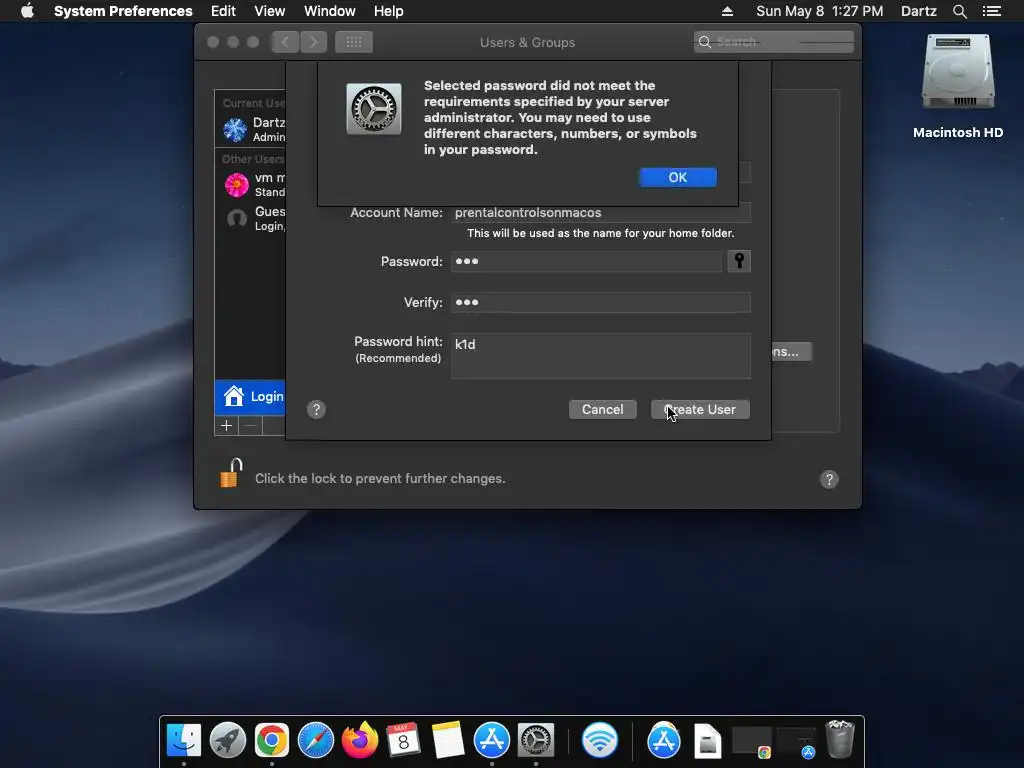Select the vm standard user
Image resolution: width=1024 pixels, height=768 pixels.
point(250,185)
